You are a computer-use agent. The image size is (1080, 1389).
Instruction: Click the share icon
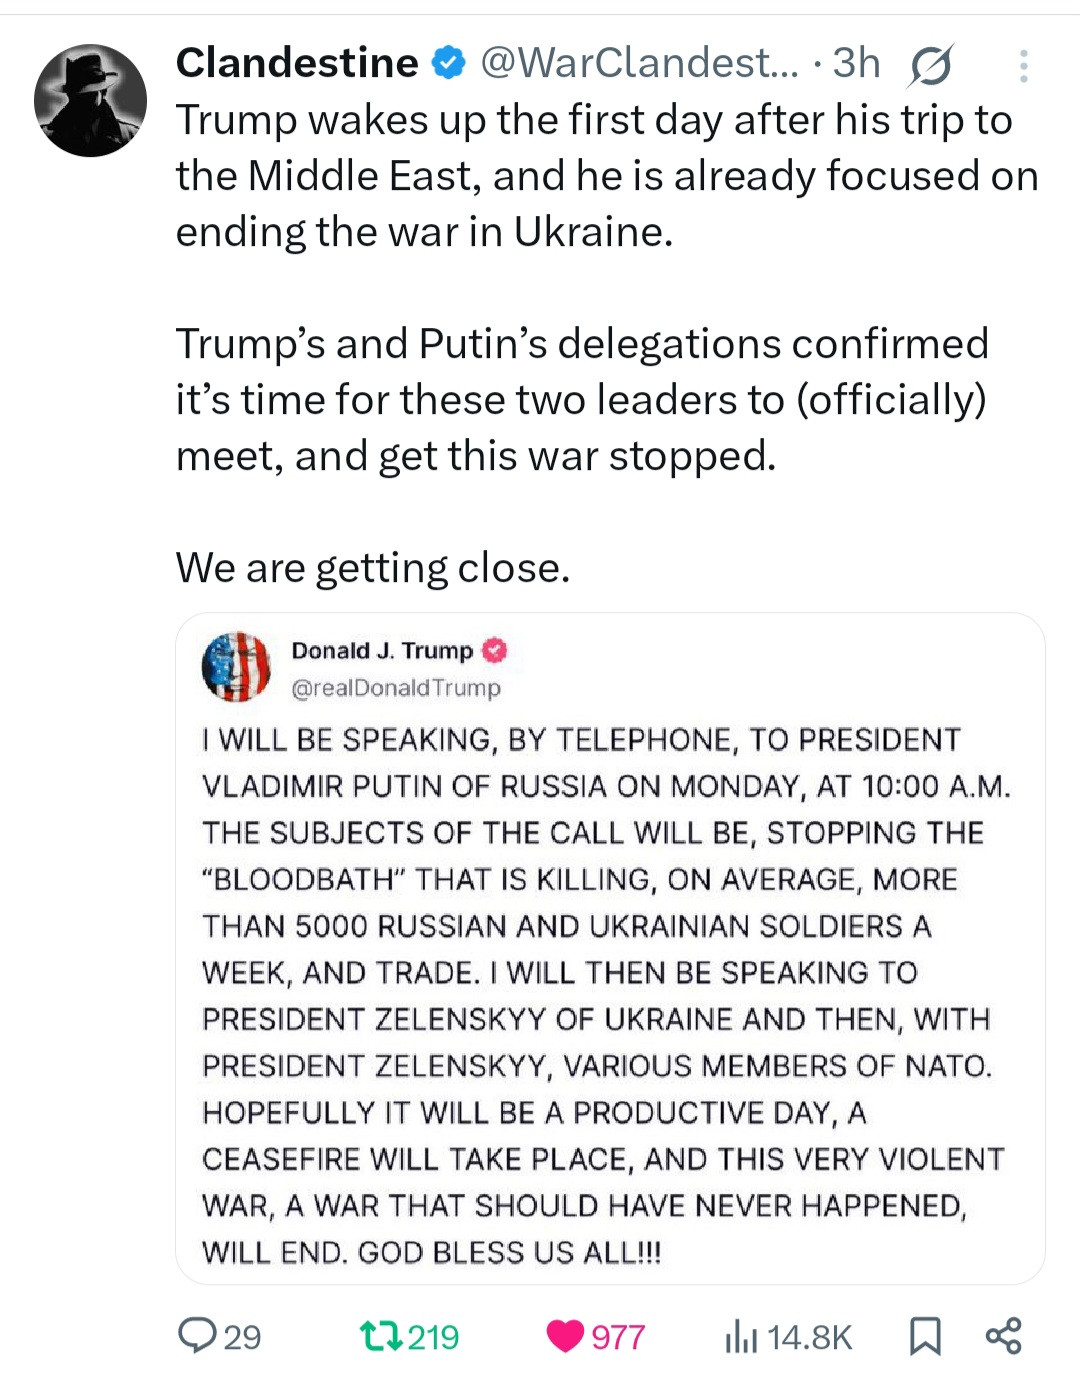(x=1003, y=1336)
